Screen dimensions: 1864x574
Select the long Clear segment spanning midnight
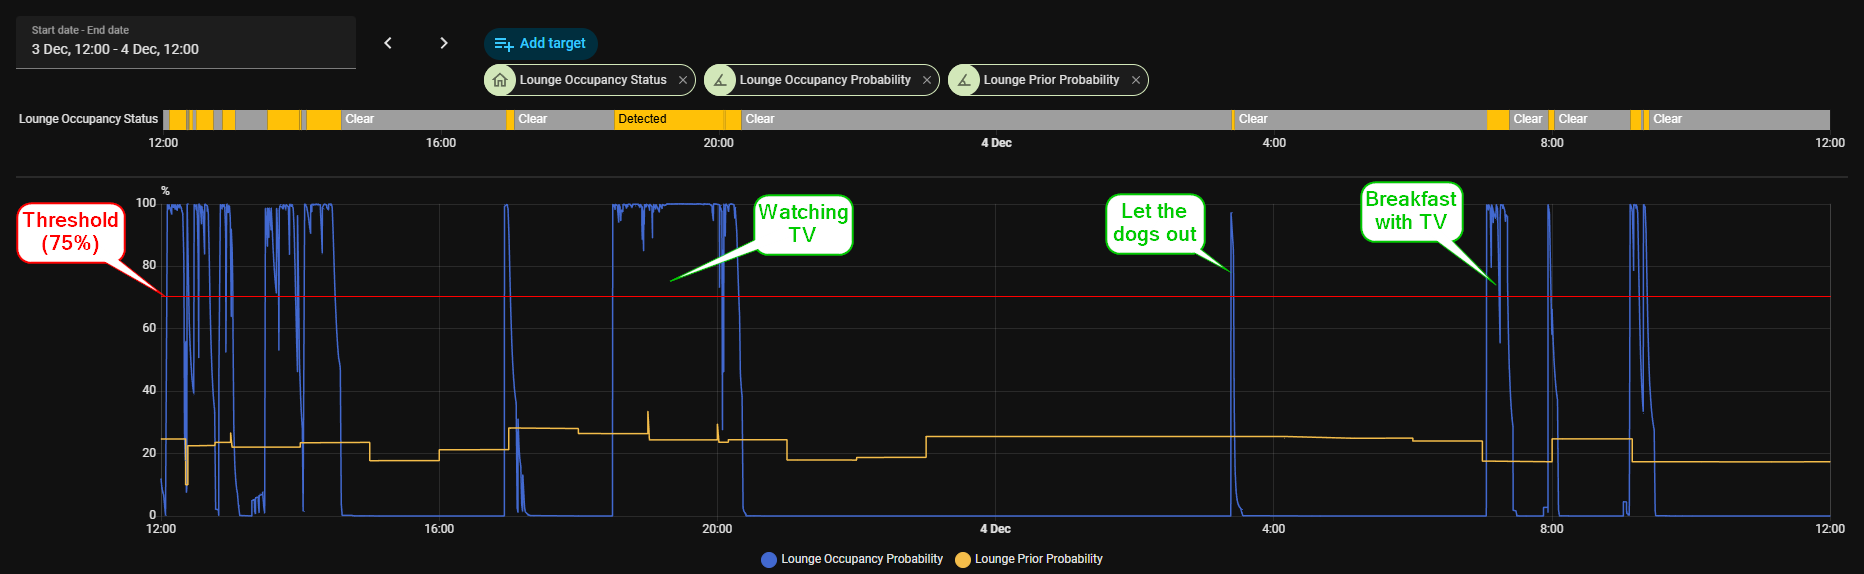(985, 120)
